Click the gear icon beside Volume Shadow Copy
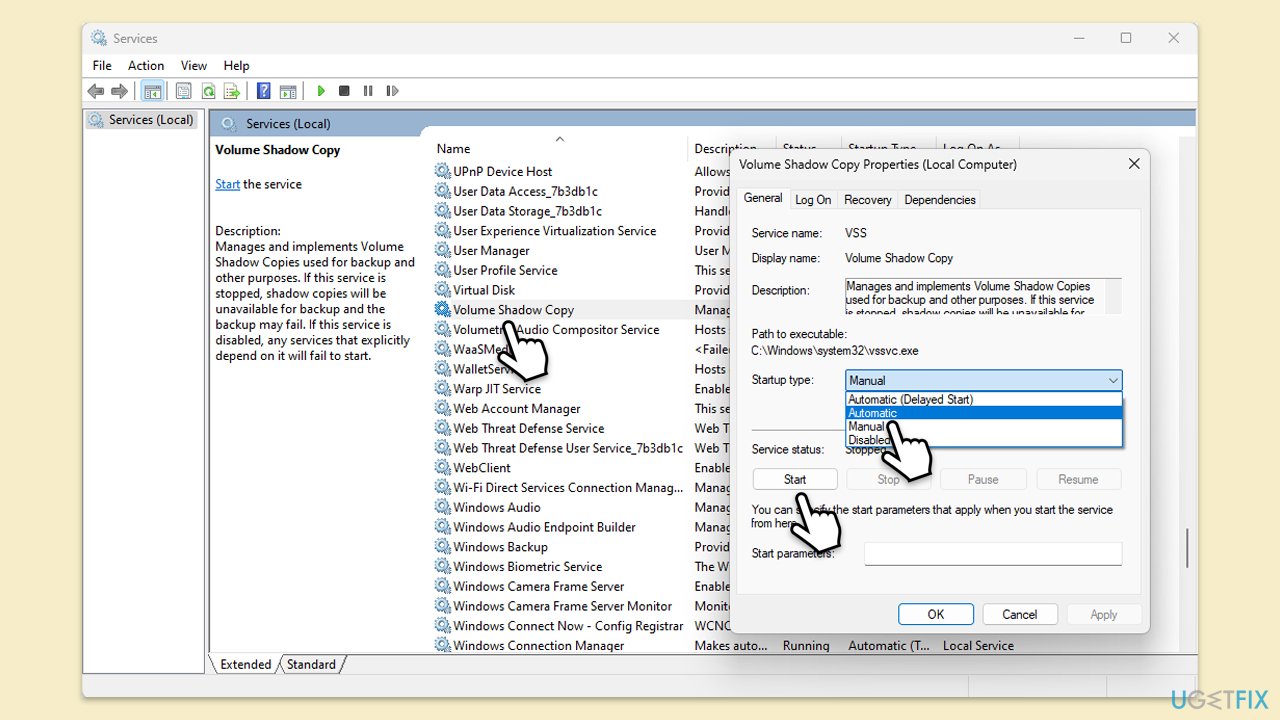The image size is (1280, 720). pyautogui.click(x=443, y=310)
